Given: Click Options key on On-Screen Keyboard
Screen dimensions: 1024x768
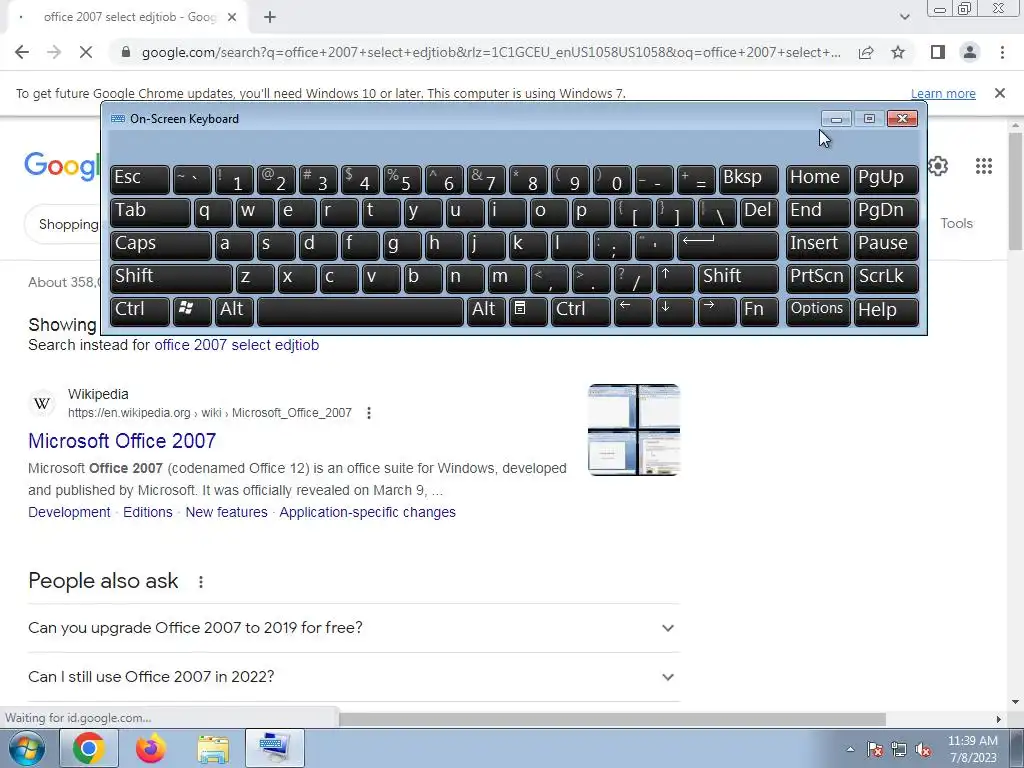Looking at the screenshot, I should point(818,311).
